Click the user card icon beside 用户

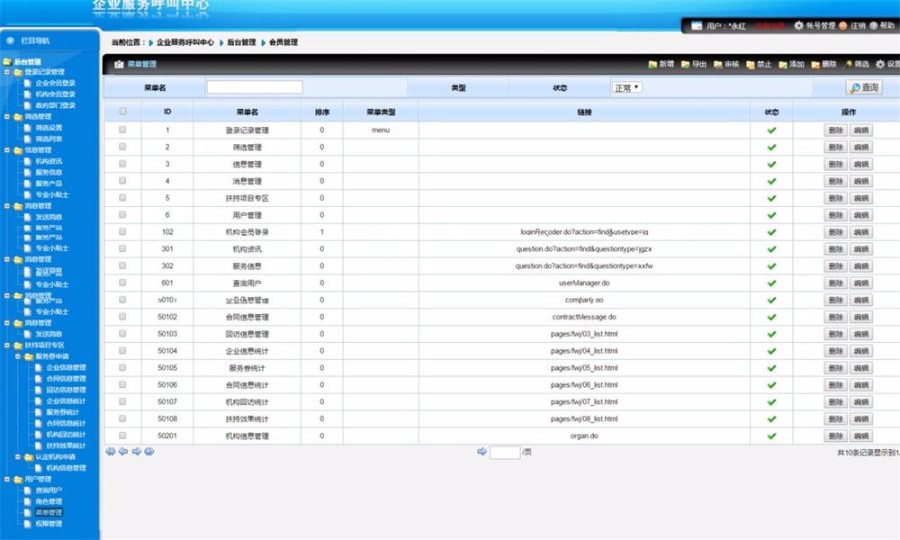(x=696, y=26)
